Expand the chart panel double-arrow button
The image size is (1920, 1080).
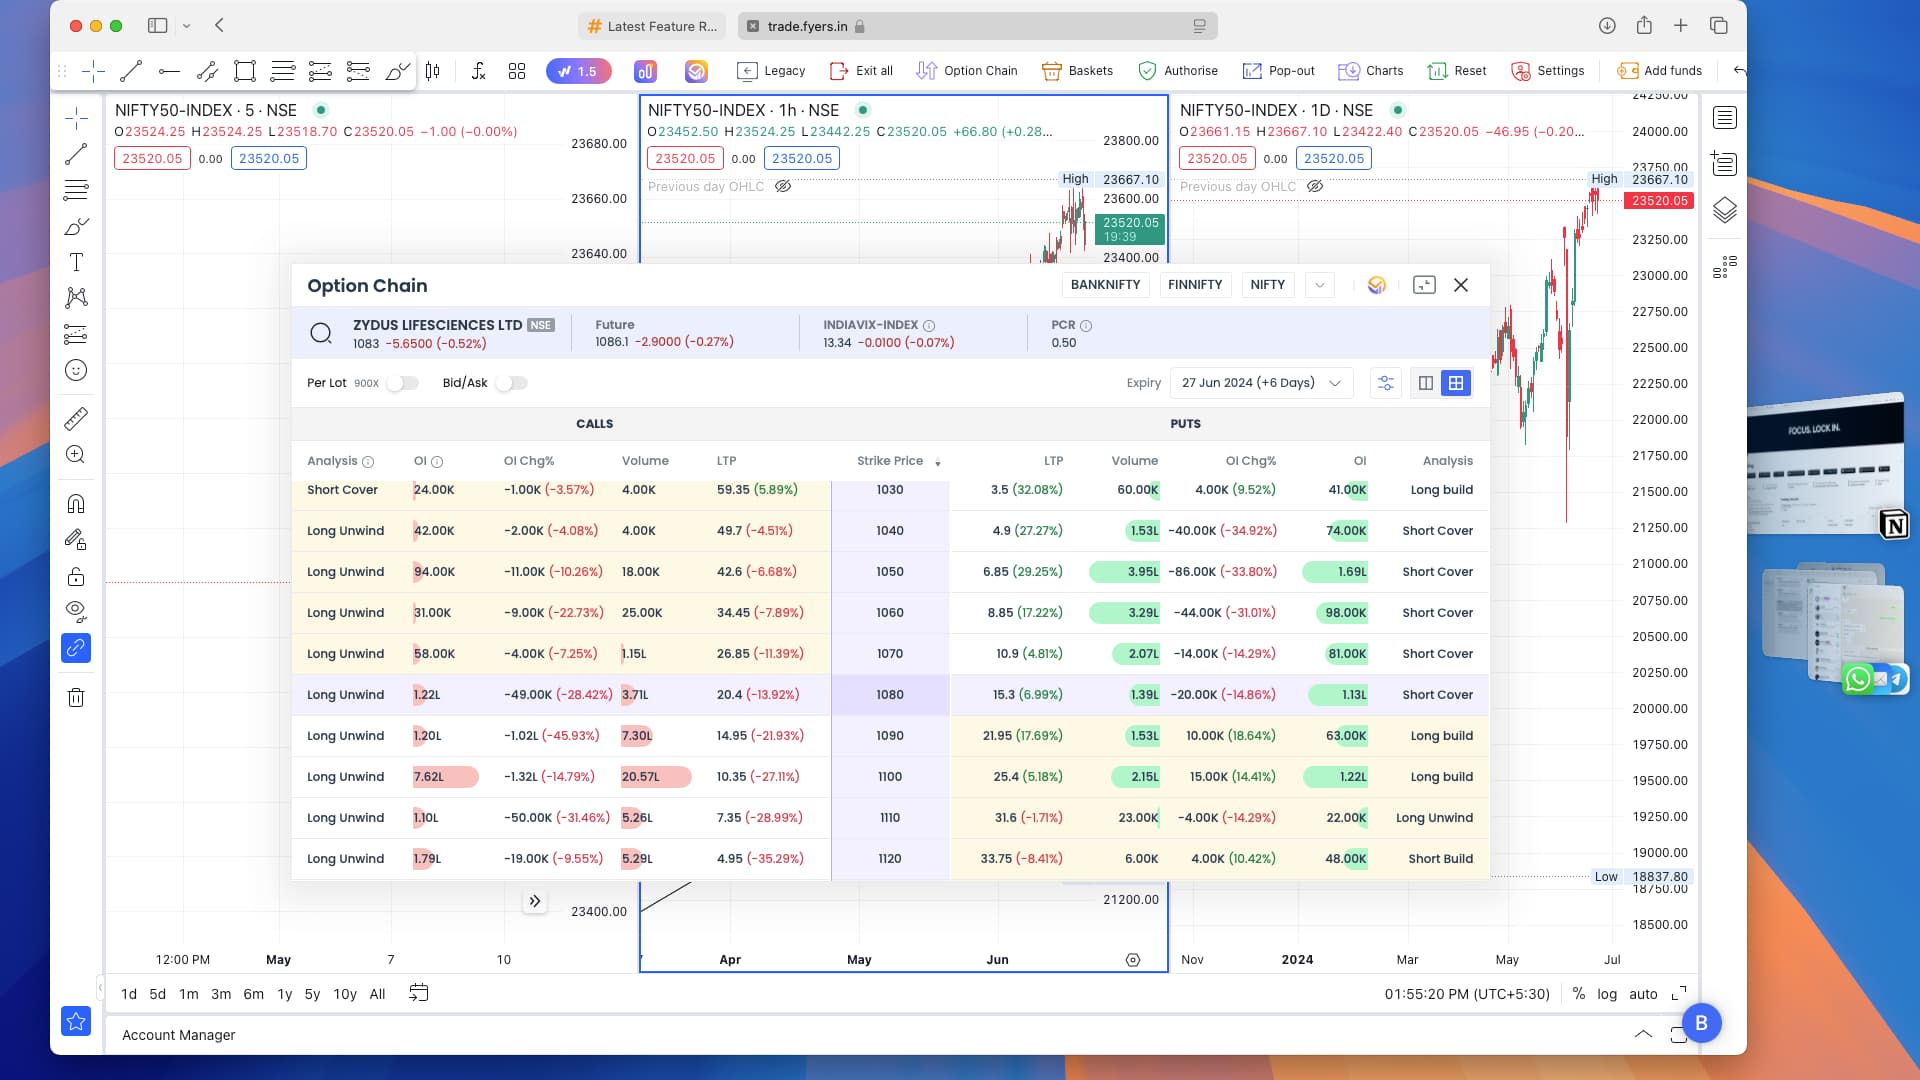pos(535,901)
